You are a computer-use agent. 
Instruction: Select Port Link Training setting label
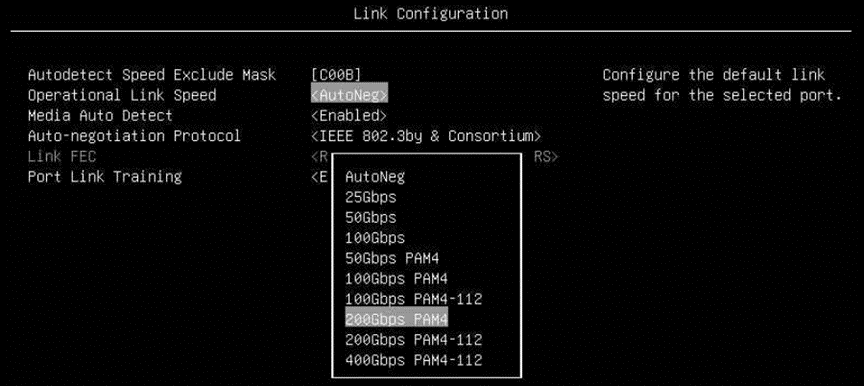tap(105, 177)
